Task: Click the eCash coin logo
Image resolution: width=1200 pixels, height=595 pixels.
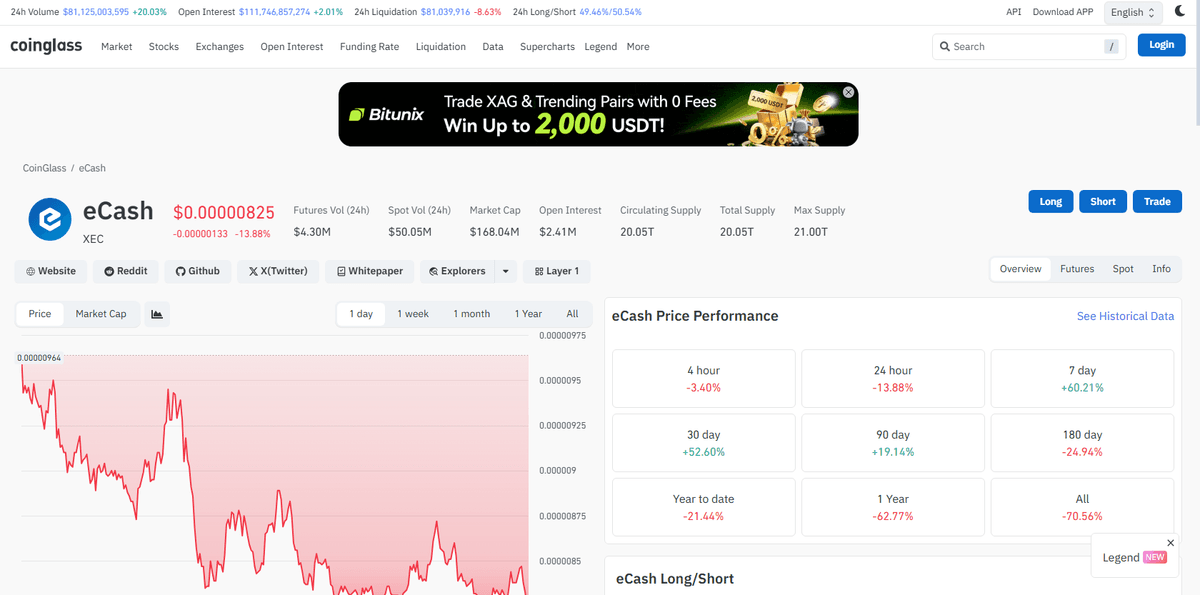Action: [49, 220]
